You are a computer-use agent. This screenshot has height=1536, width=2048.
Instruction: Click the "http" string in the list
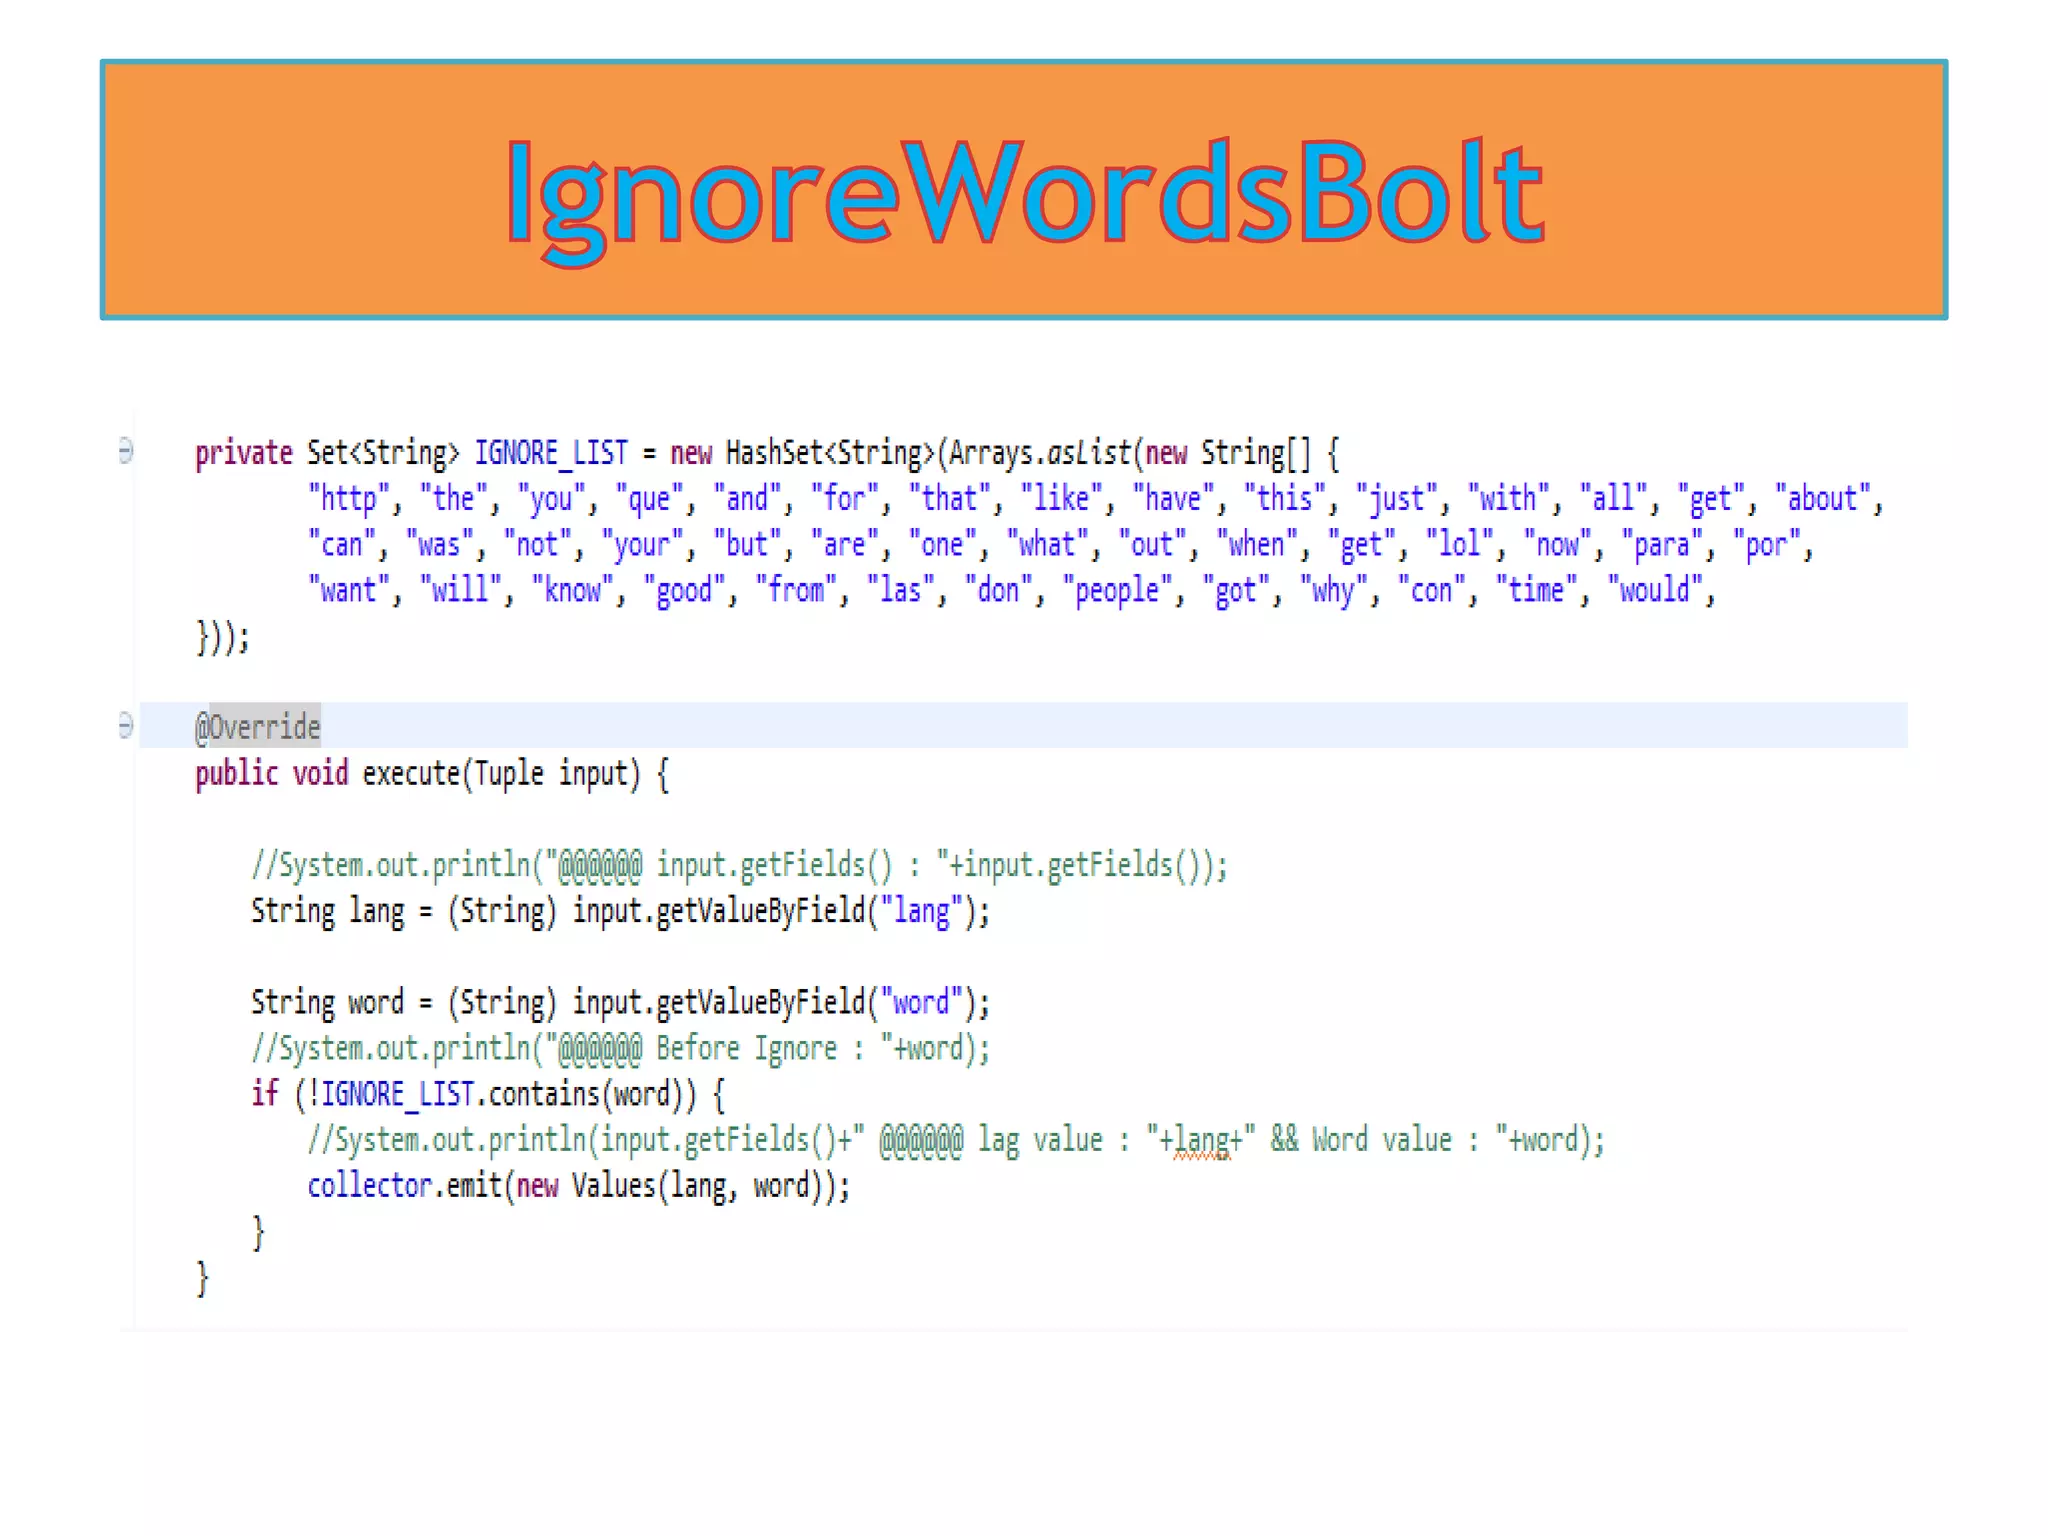click(x=349, y=499)
